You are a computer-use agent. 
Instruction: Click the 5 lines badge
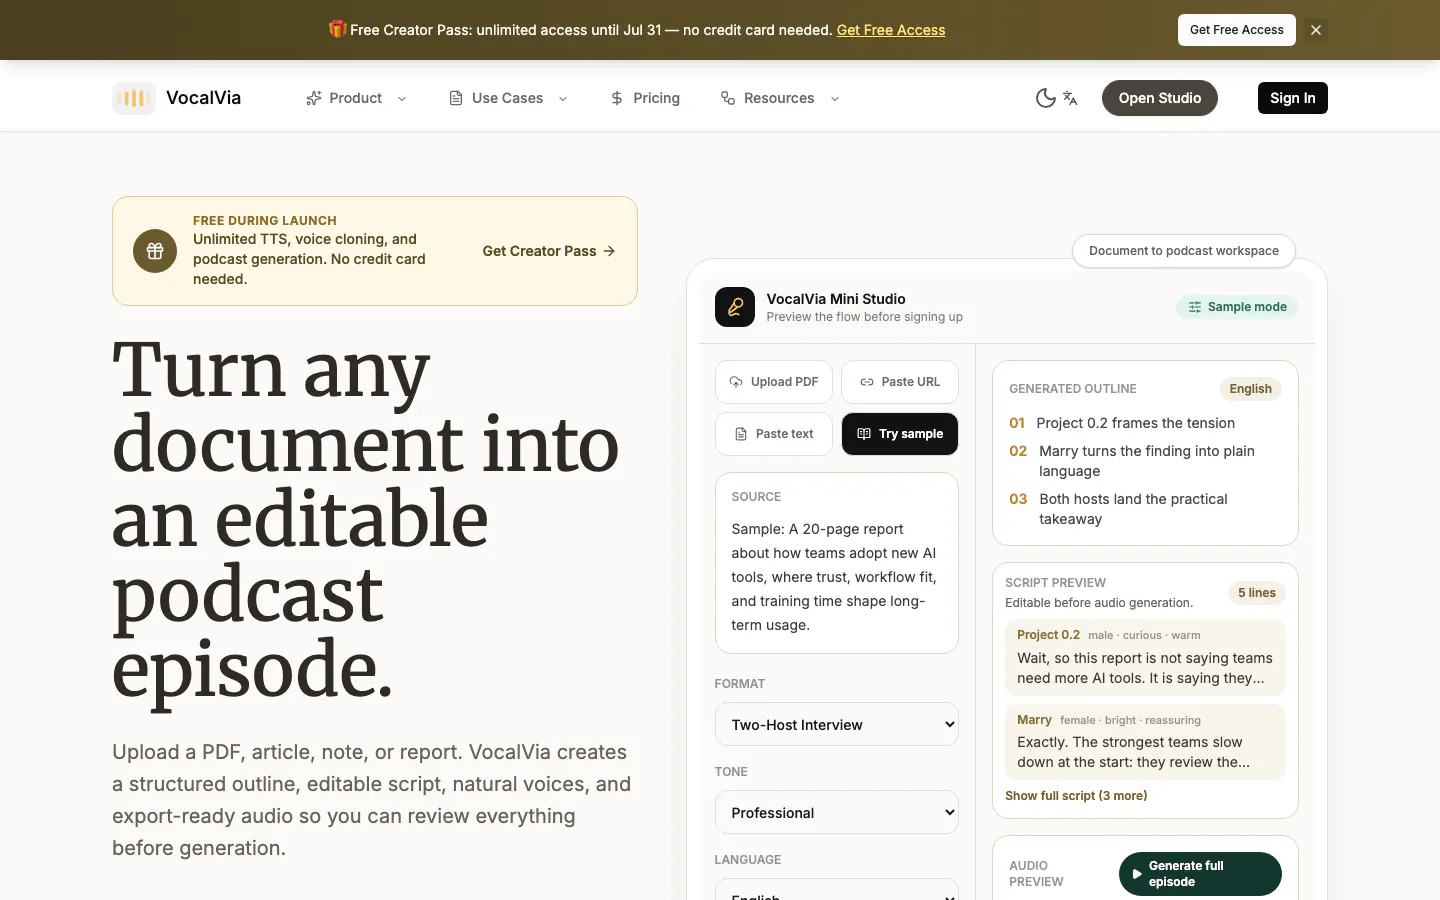(x=1257, y=593)
